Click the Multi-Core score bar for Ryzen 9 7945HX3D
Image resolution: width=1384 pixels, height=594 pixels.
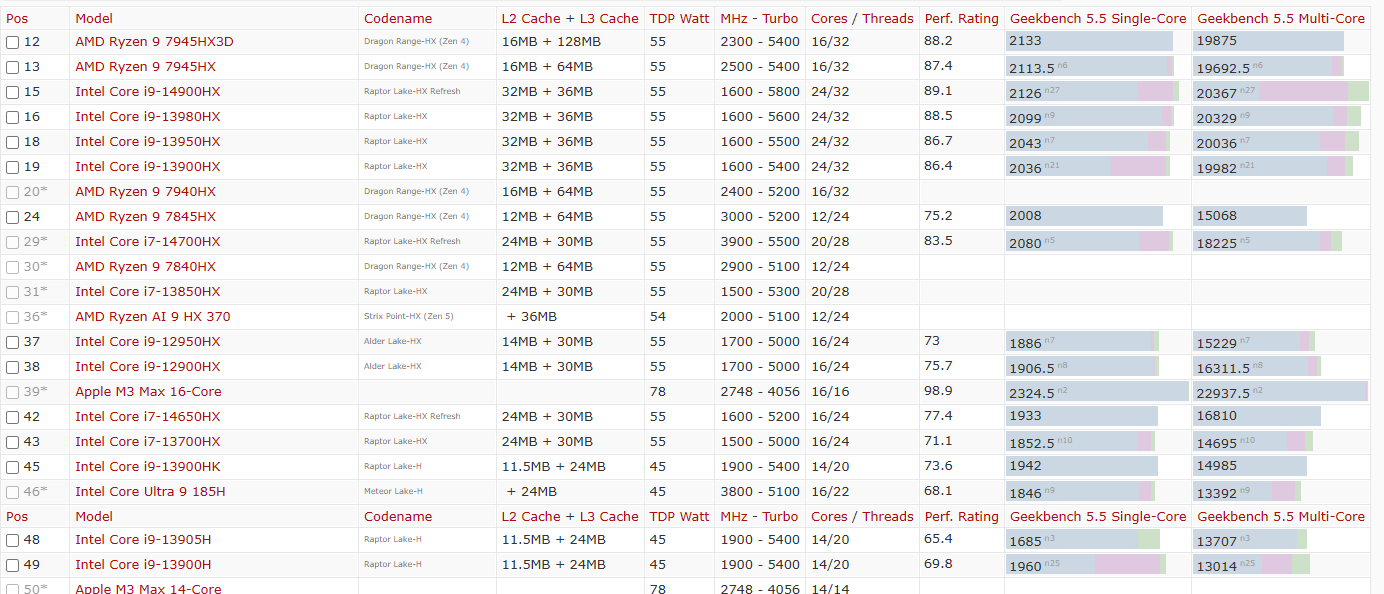(x=1270, y=41)
